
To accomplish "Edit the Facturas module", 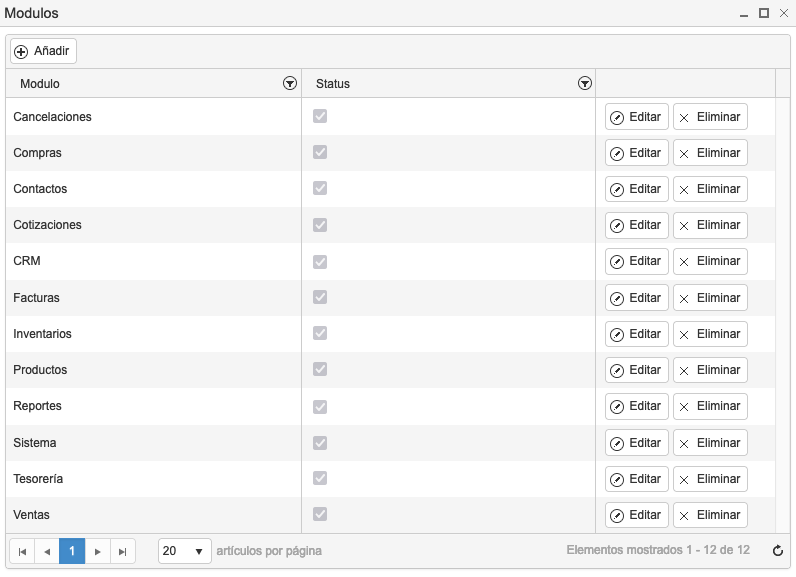I will coord(637,298).
